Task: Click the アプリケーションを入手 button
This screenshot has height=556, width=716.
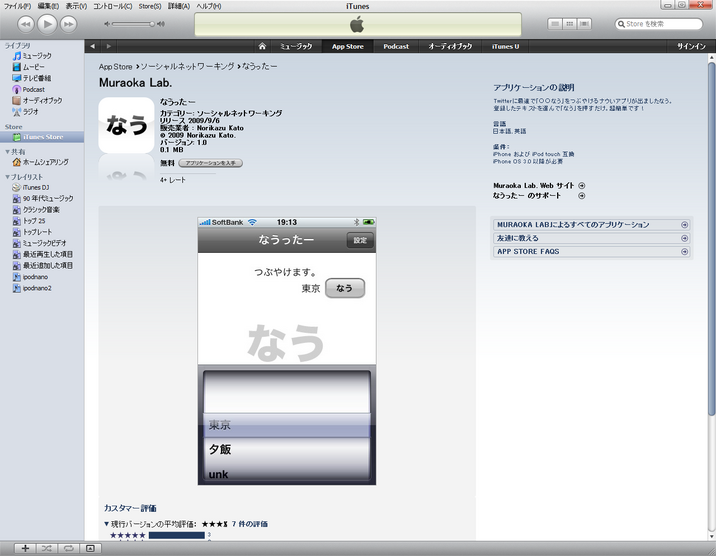Action: click(x=211, y=163)
